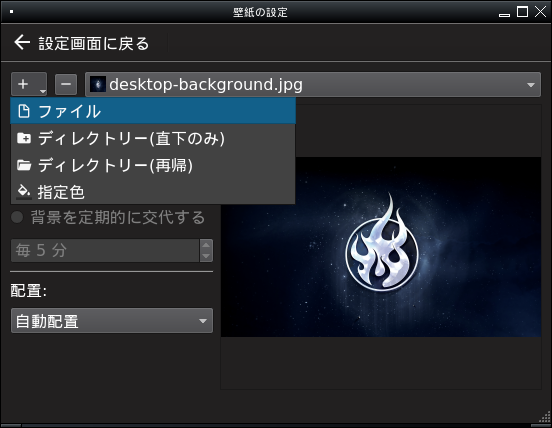Maximize the 壁紙の設定 window

(522, 12)
